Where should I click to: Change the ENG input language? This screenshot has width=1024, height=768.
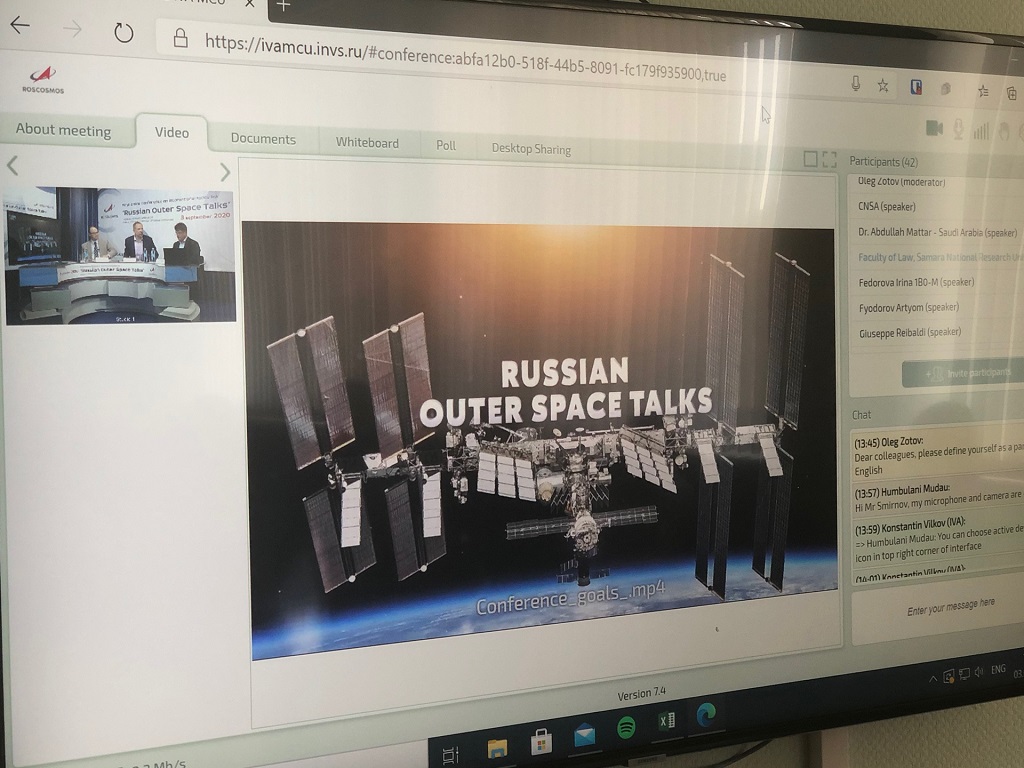coord(998,669)
